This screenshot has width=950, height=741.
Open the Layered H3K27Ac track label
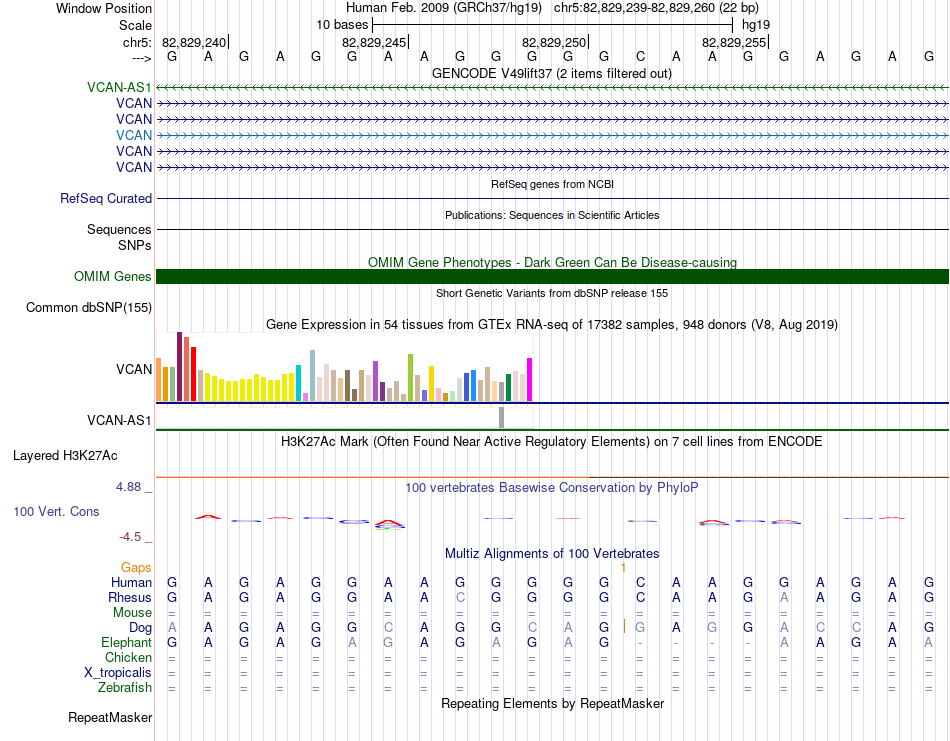(65, 456)
